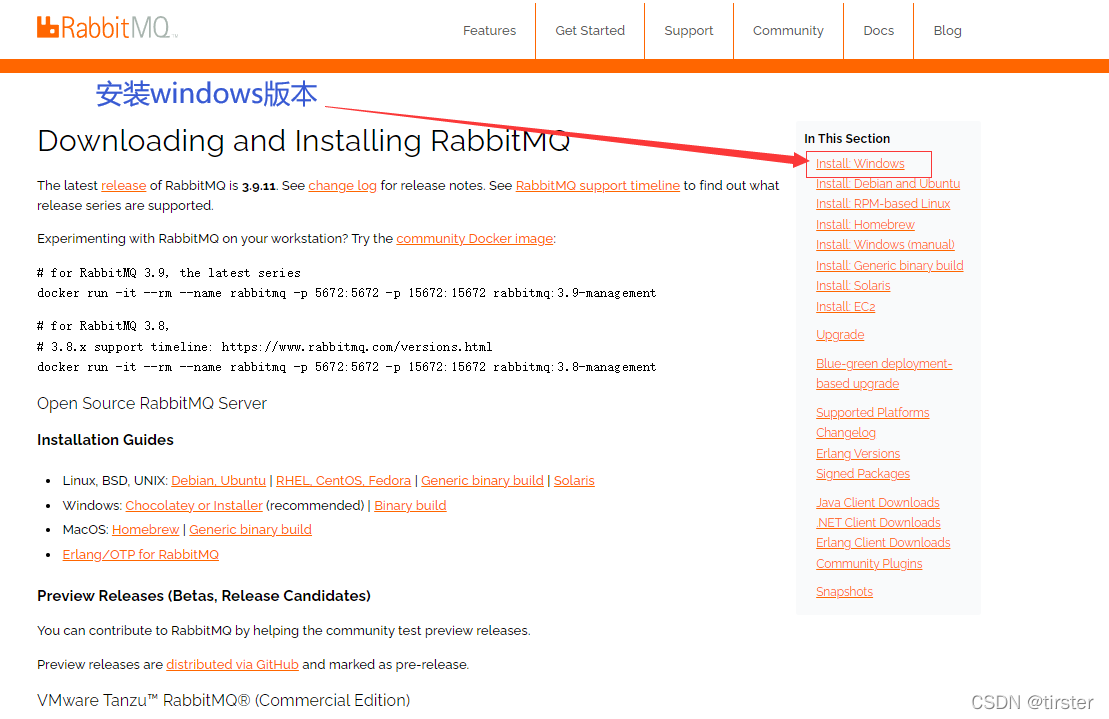This screenshot has height=719, width=1109.
Task: Open distributed via GitHub link
Action: (233, 665)
